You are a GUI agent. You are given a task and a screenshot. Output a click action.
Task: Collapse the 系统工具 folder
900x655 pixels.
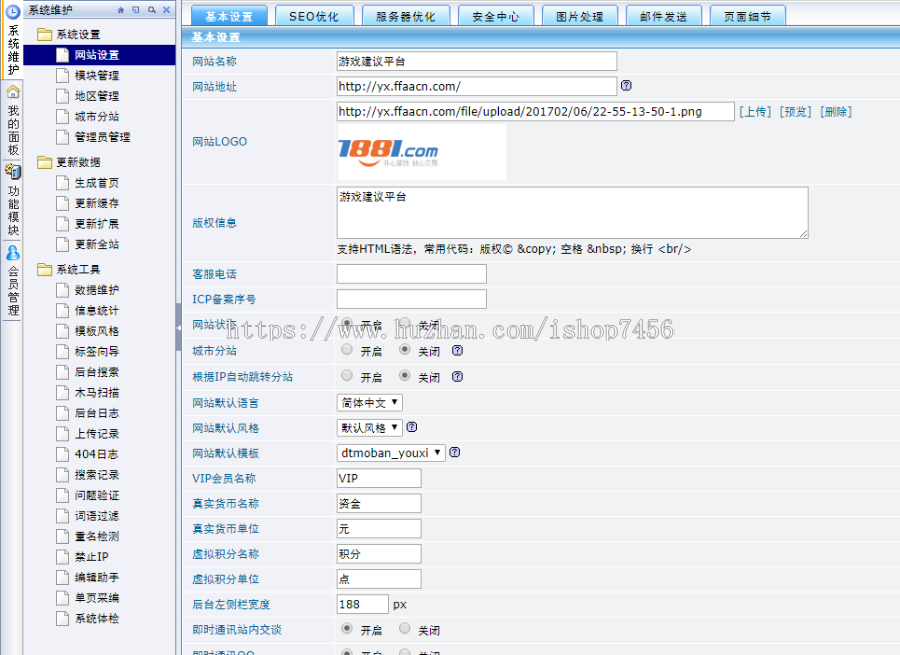point(44,269)
